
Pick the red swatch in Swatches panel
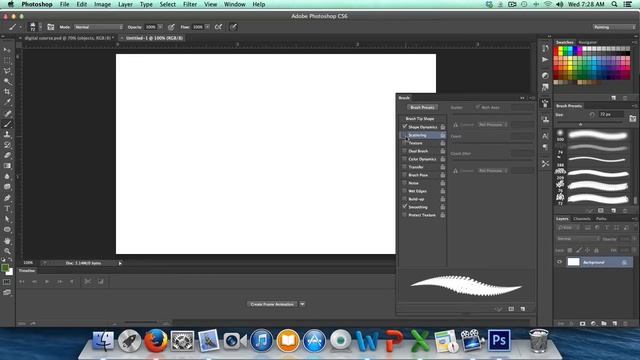(556, 49)
